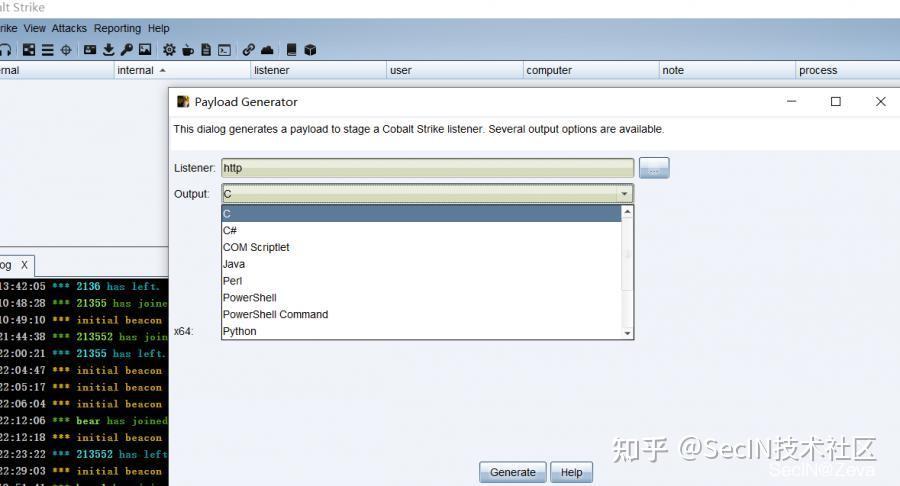Sort by the note column header
Viewport: 900px width, 486px height.
(x=727, y=70)
